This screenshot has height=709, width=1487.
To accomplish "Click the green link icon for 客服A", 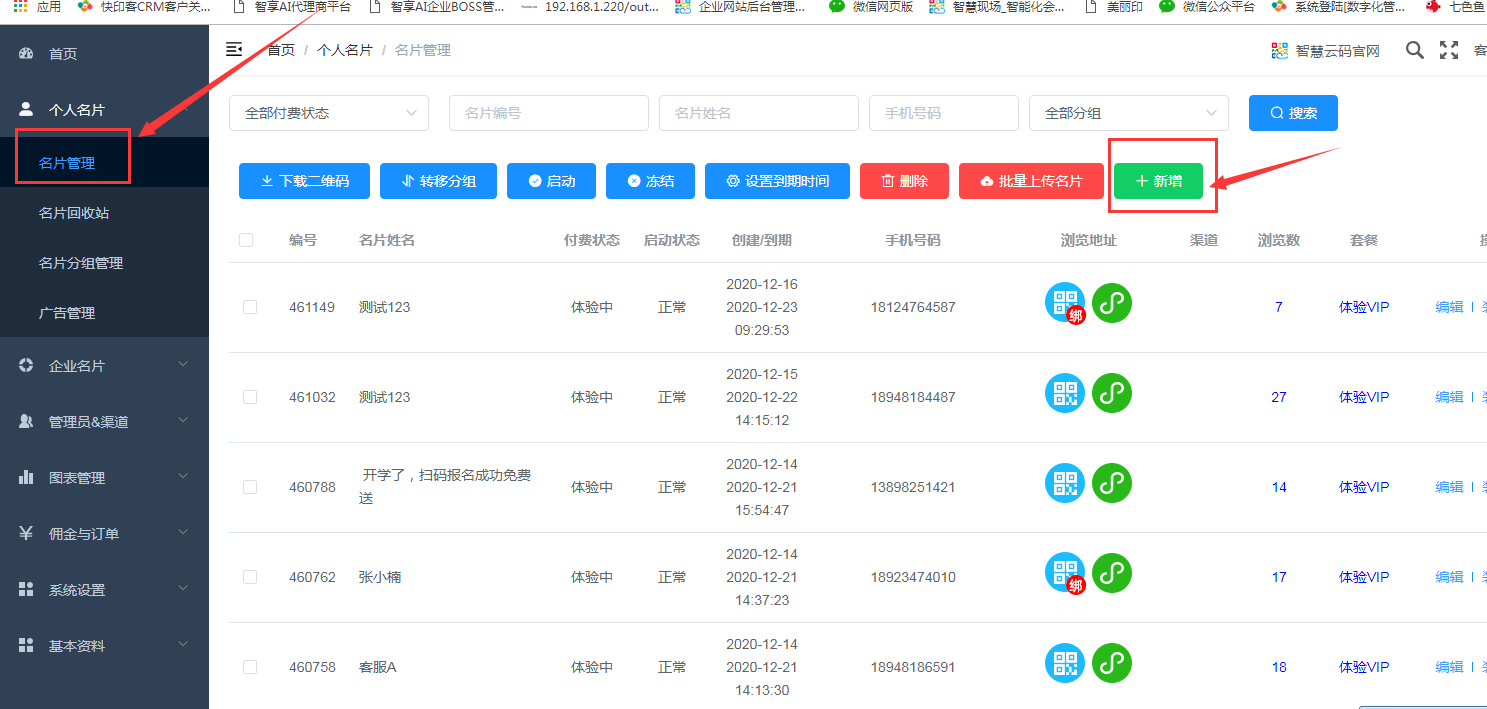I will (1111, 663).
